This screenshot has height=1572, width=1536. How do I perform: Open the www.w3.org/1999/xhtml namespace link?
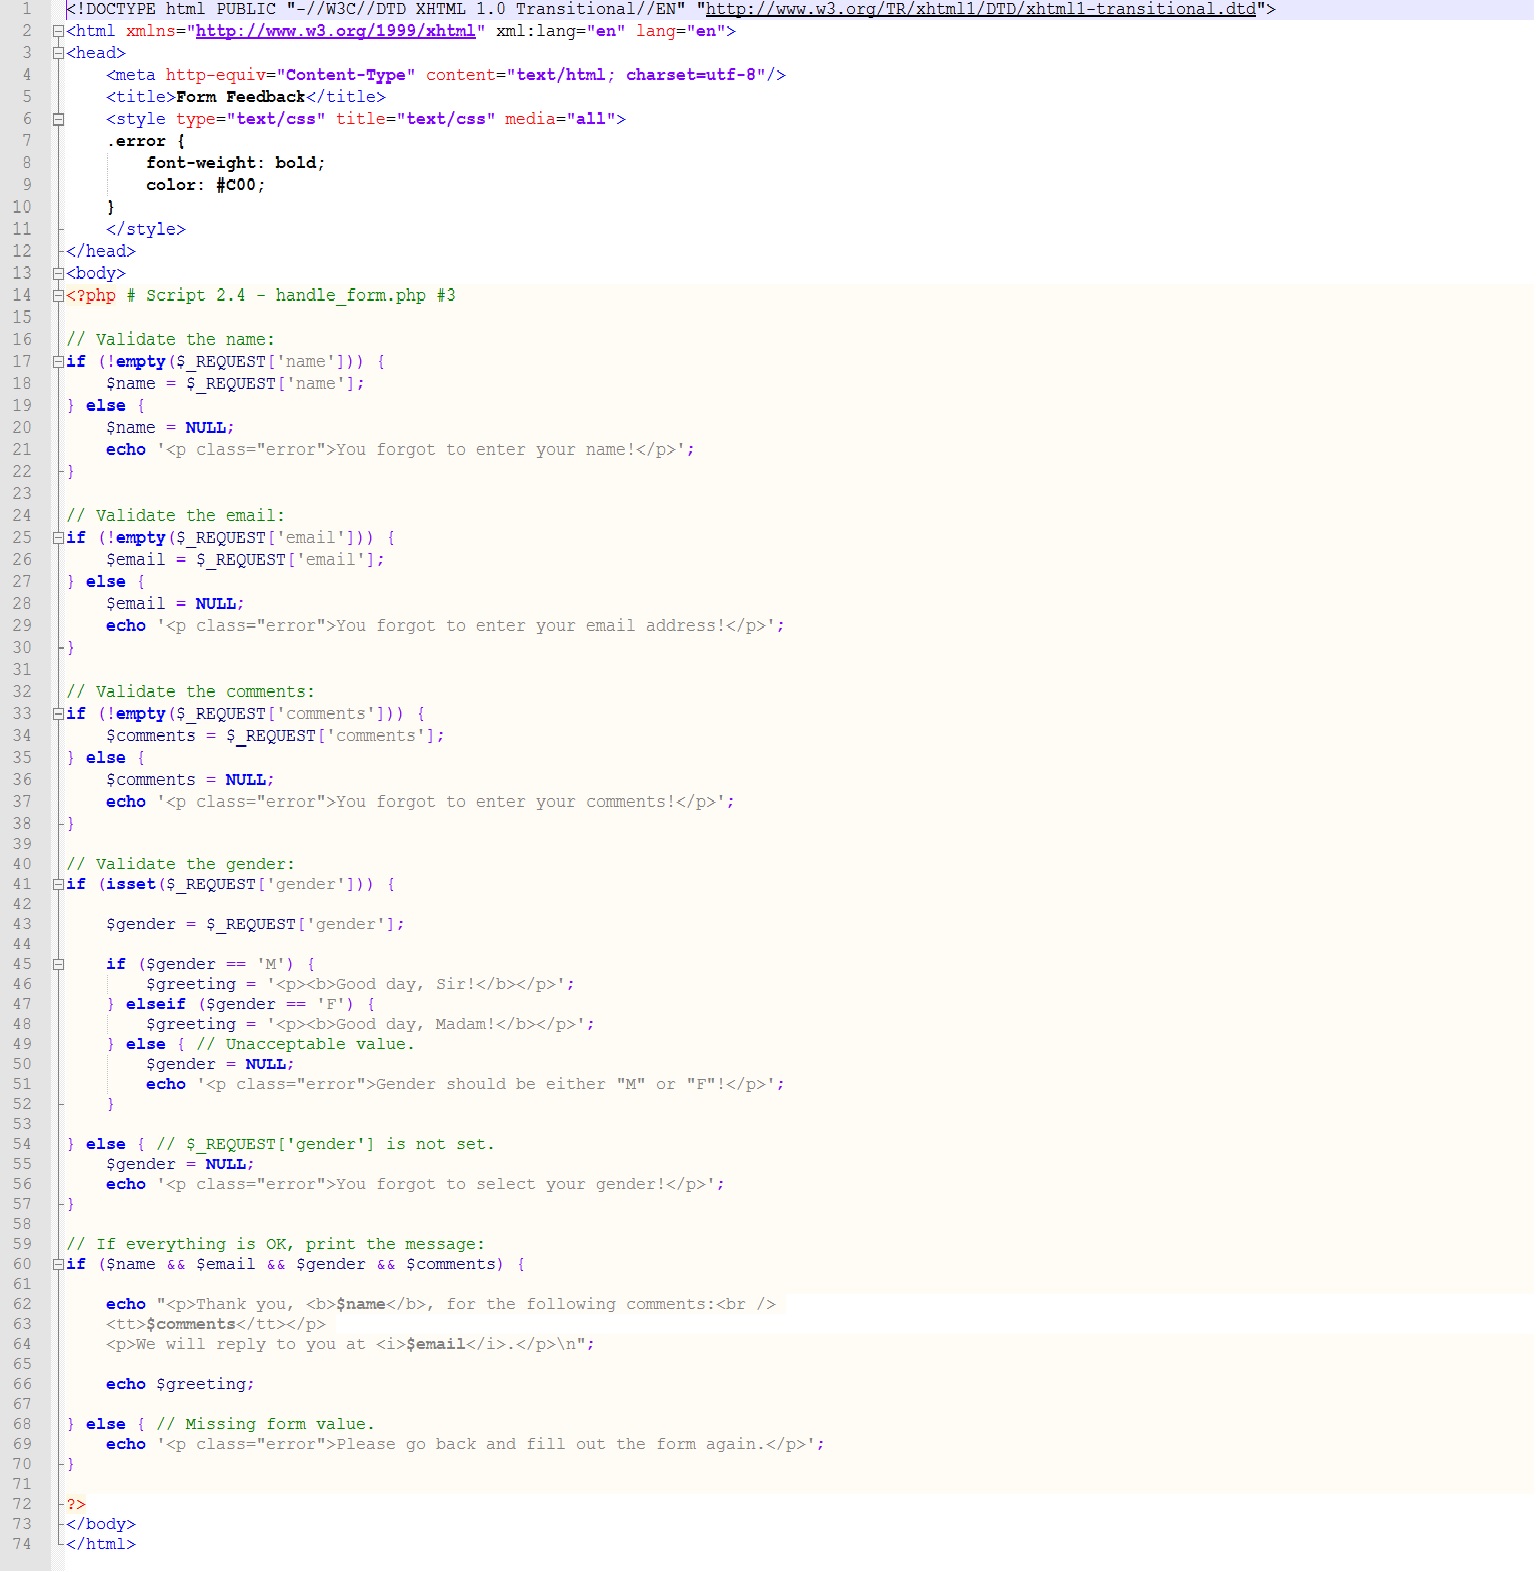pos(336,31)
